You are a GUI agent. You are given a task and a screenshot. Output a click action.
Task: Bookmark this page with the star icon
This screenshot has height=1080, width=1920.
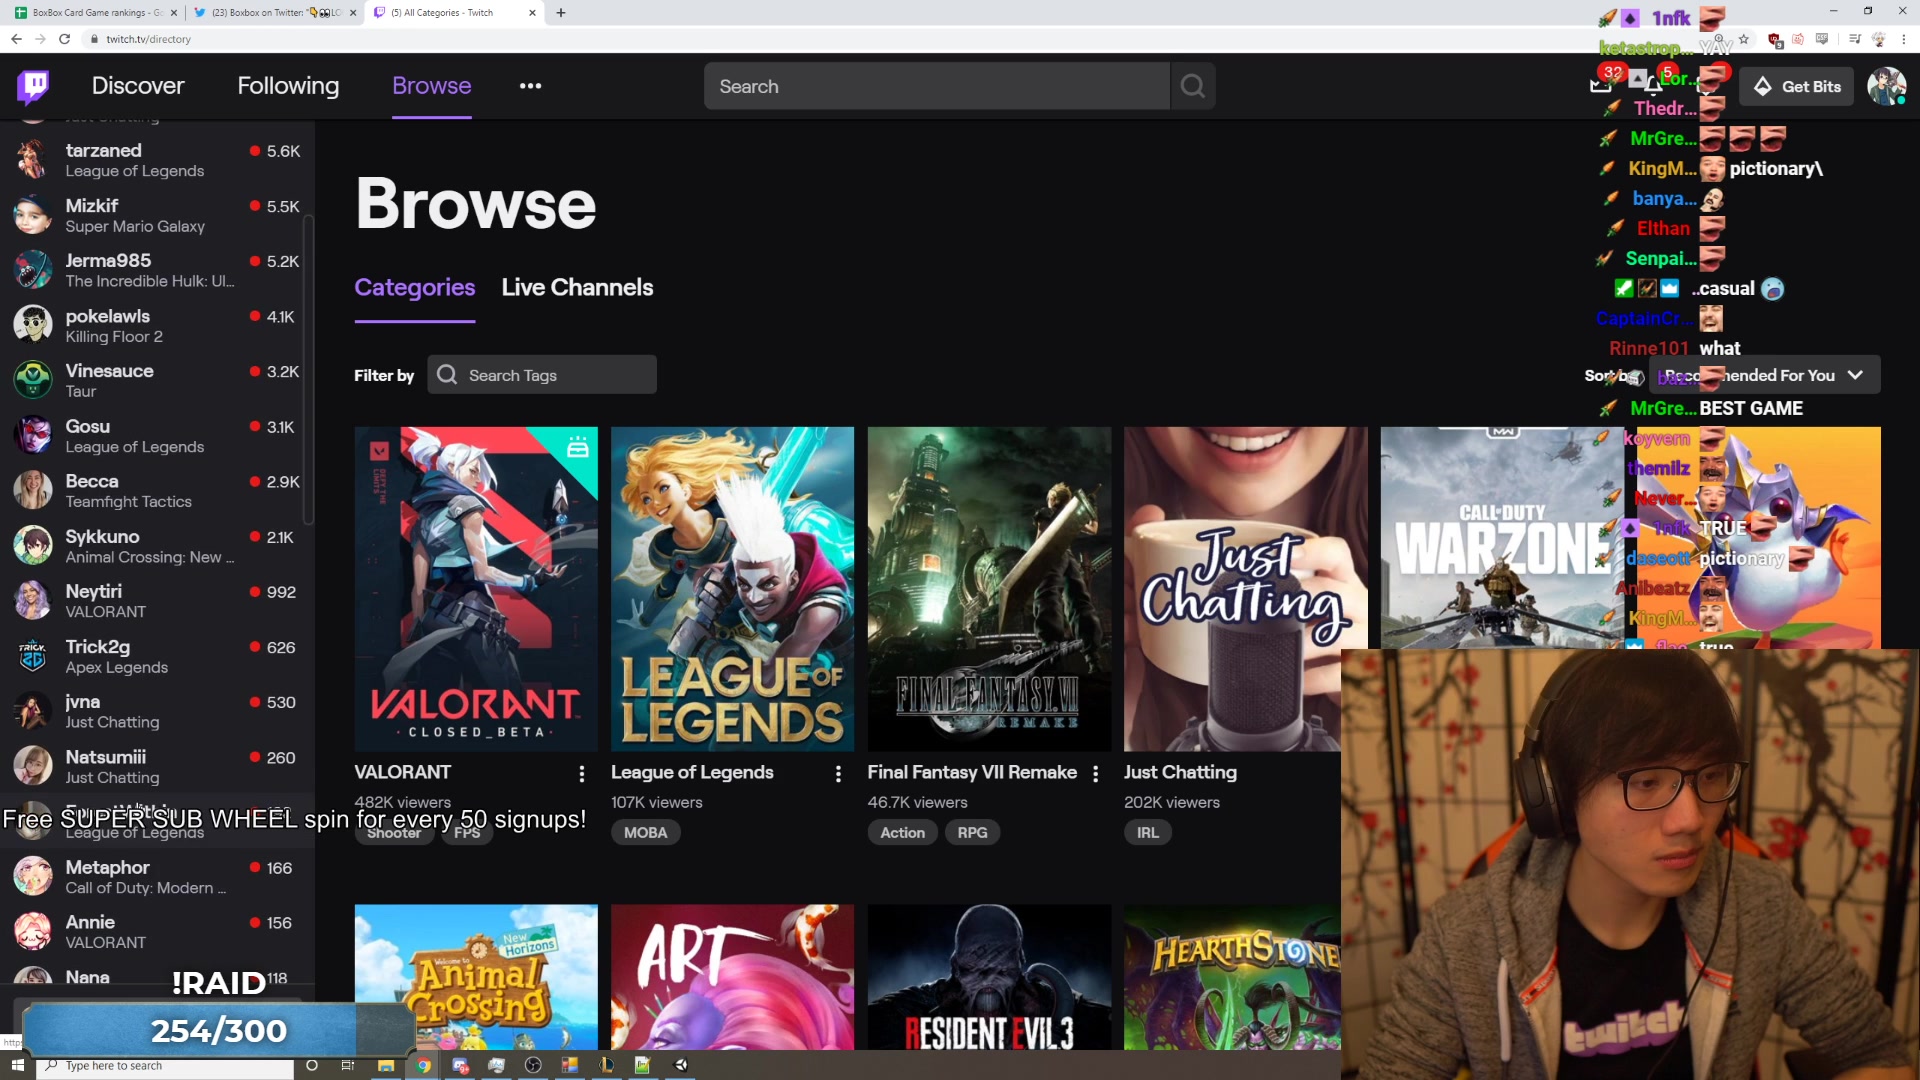click(1744, 39)
